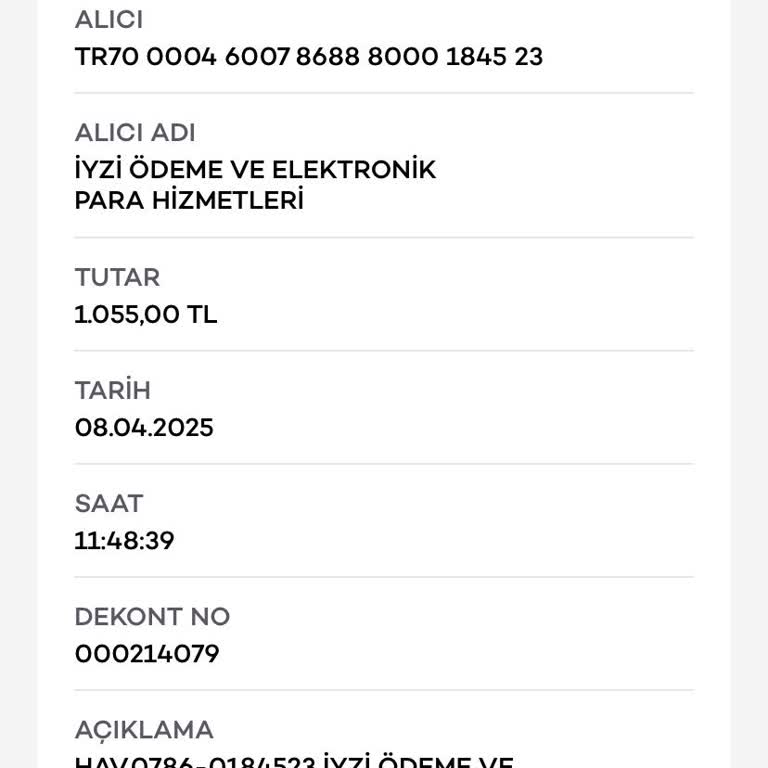This screenshot has height=768, width=768.
Task: Select the date 08.04.2025
Action: pyautogui.click(x=144, y=428)
